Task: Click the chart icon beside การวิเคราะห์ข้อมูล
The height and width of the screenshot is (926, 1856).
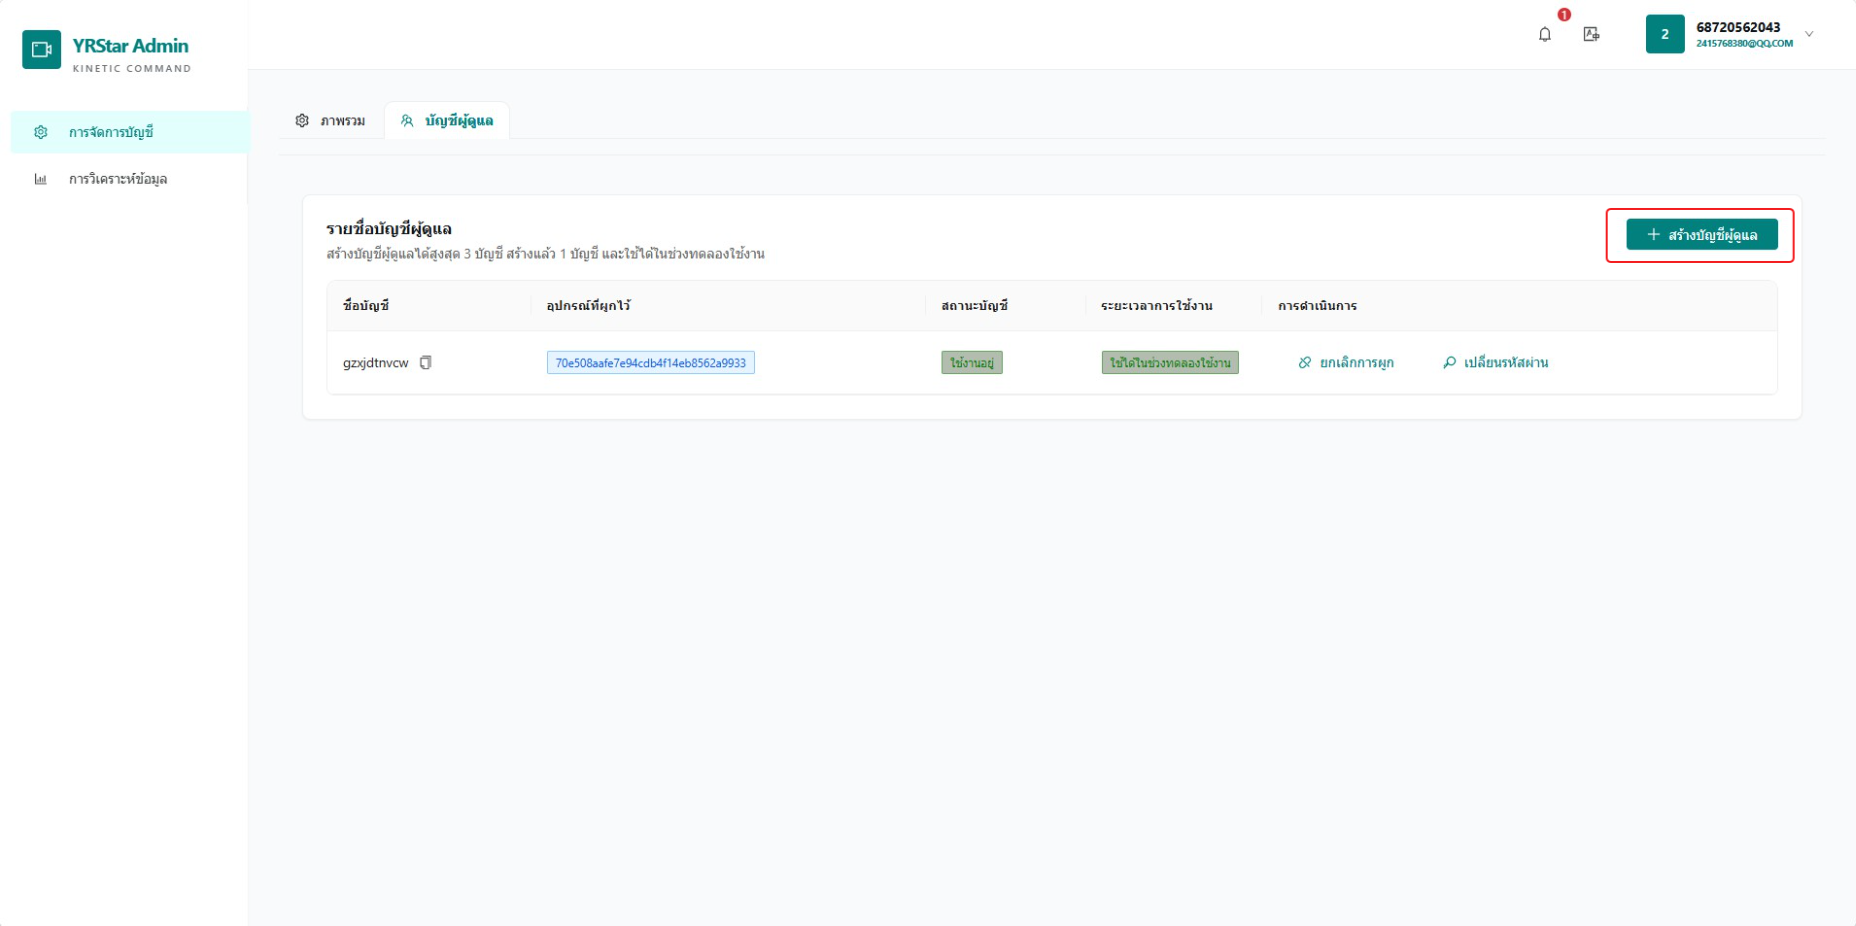Action: (x=41, y=179)
